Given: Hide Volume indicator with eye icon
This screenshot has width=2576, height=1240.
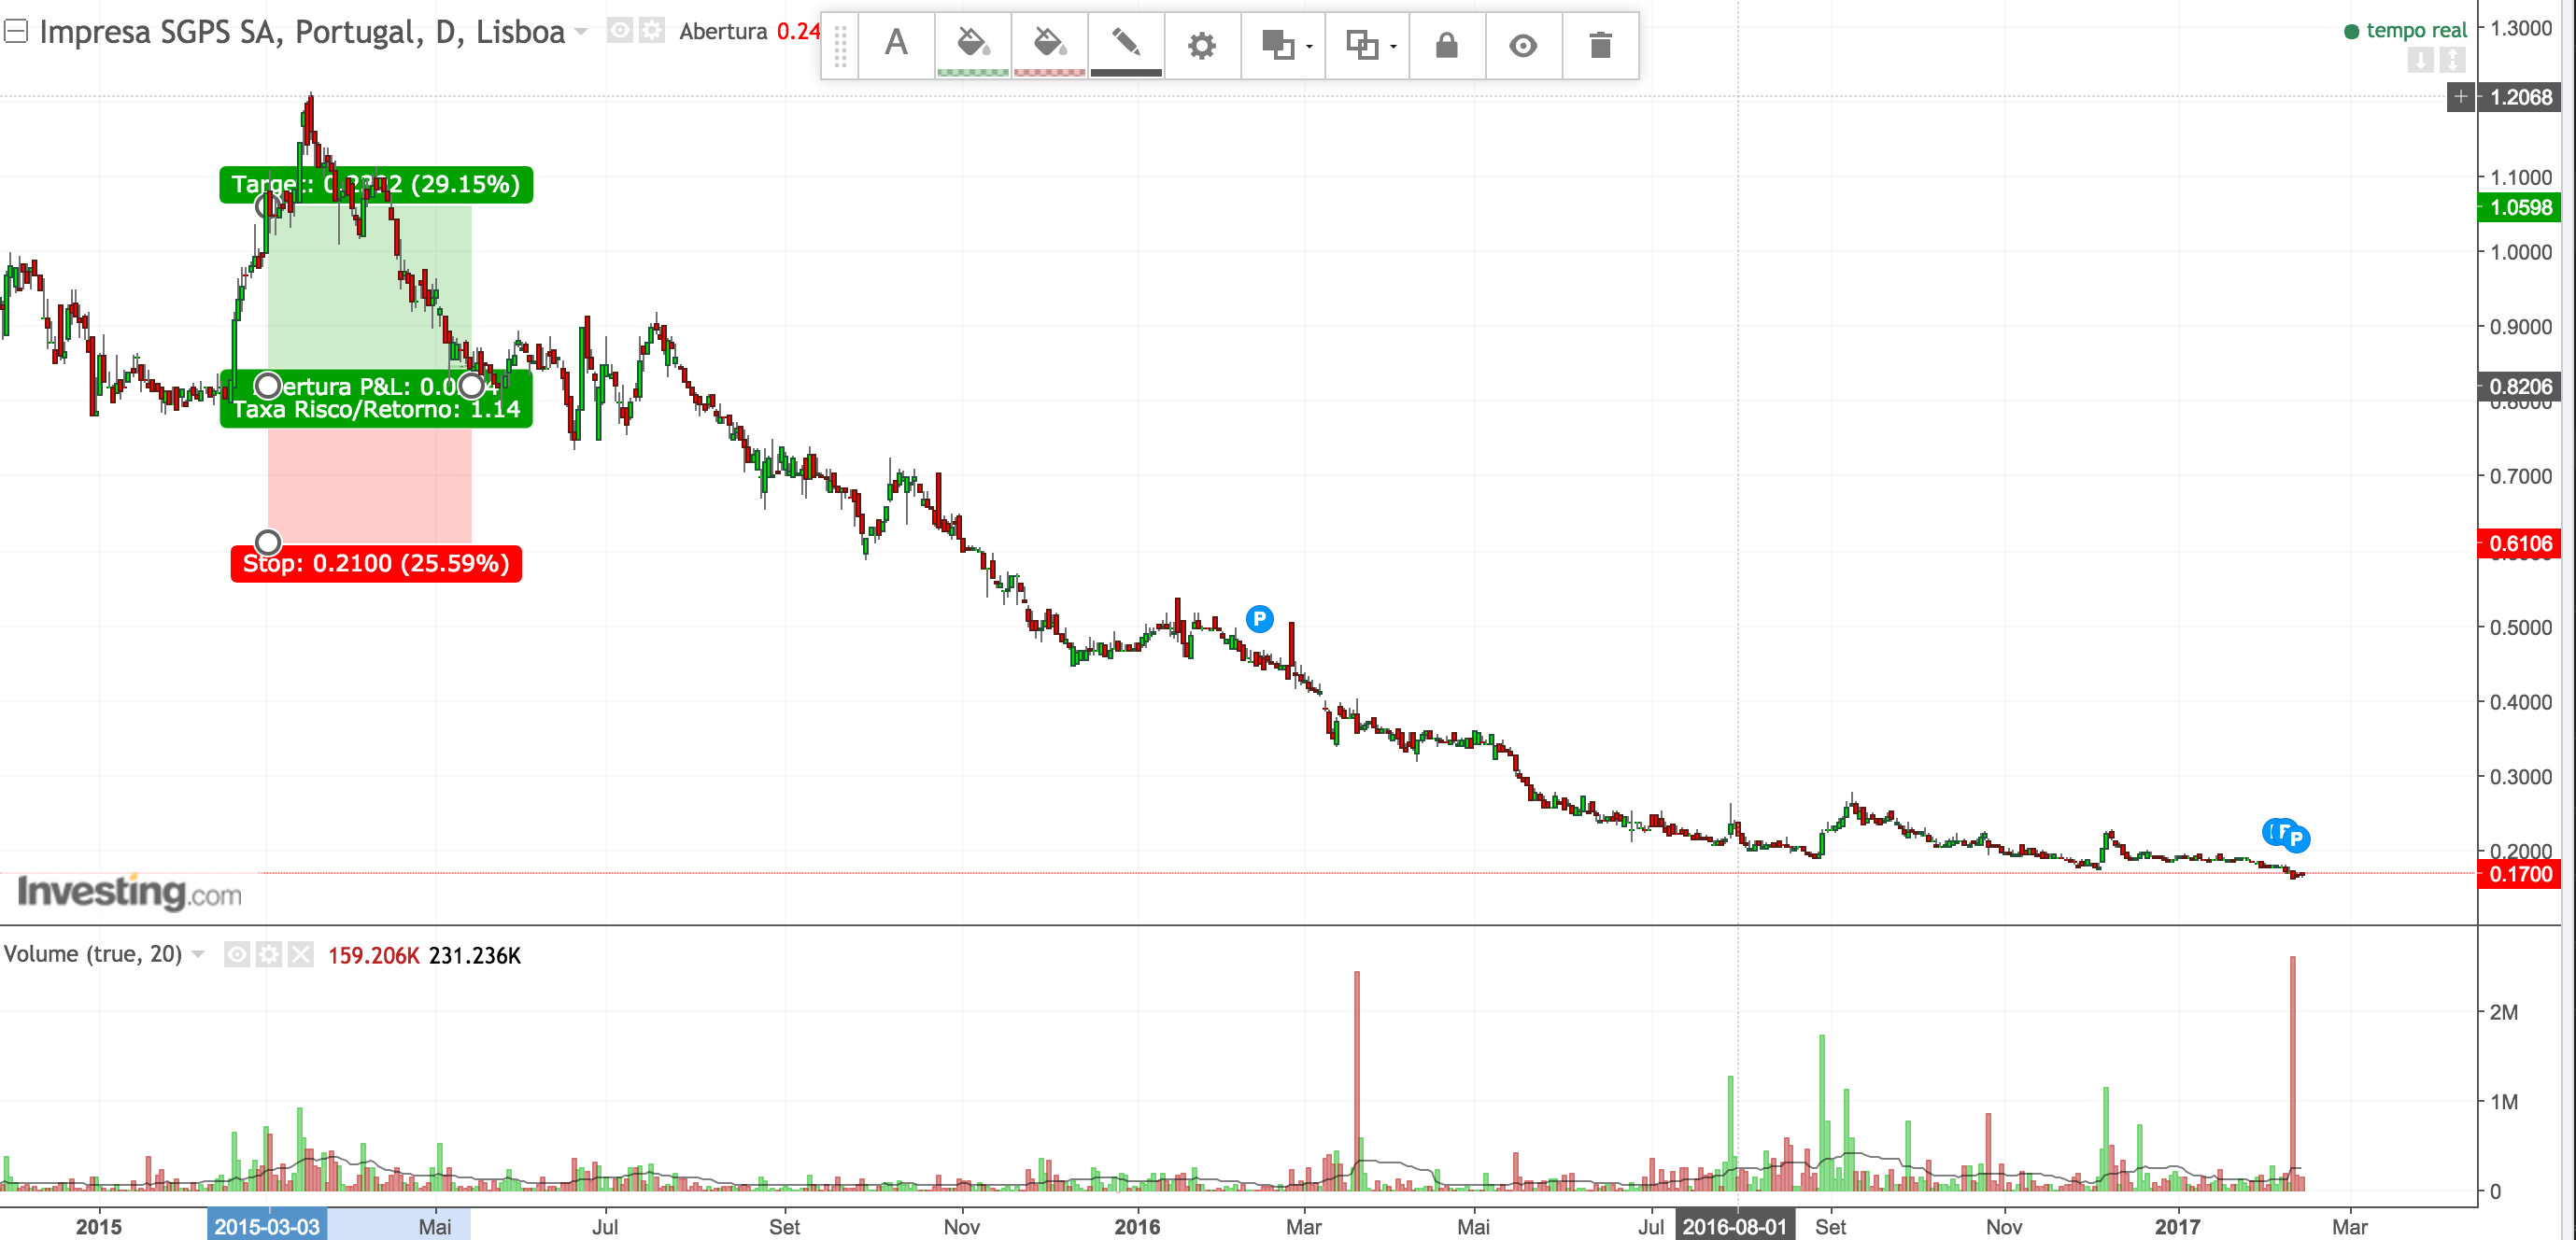Looking at the screenshot, I should pyautogui.click(x=236, y=955).
